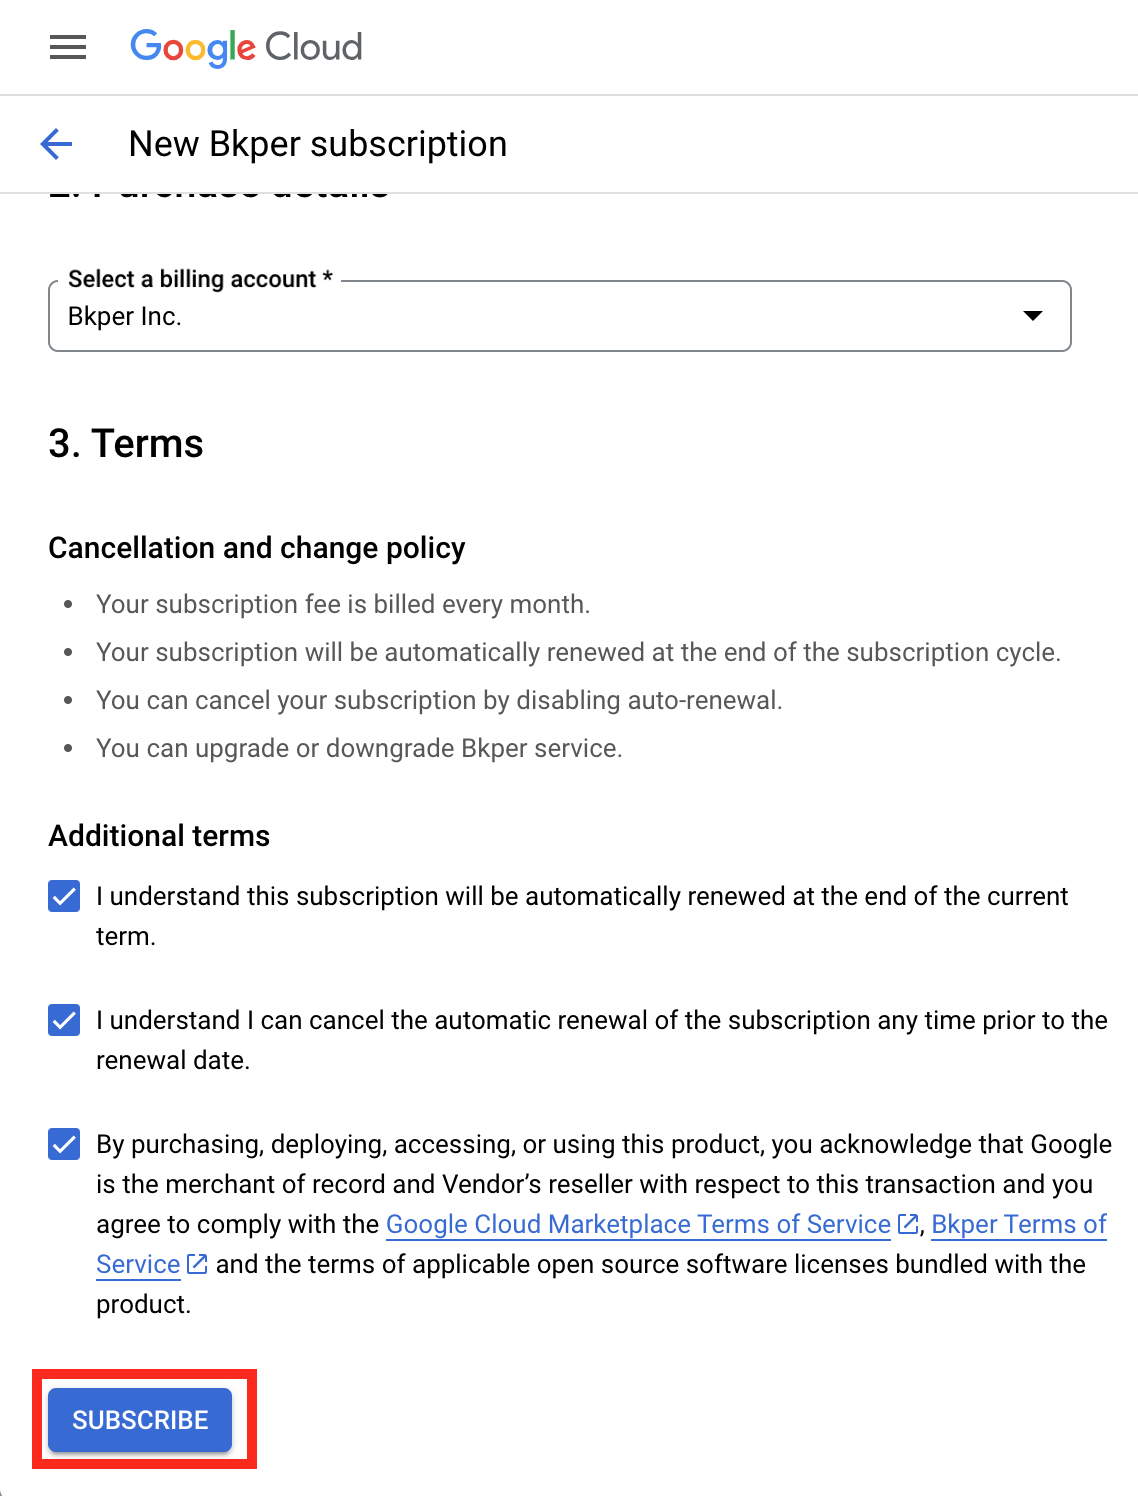This screenshot has height=1496, width=1138.
Task: Uncheck the cancel-anytime acknowledgment checkbox
Action: tap(63, 1020)
